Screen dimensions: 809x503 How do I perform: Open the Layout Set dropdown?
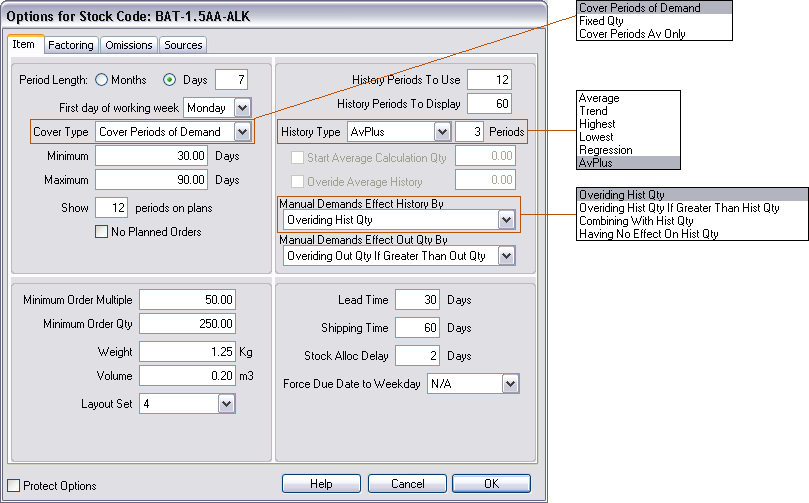[x=226, y=404]
